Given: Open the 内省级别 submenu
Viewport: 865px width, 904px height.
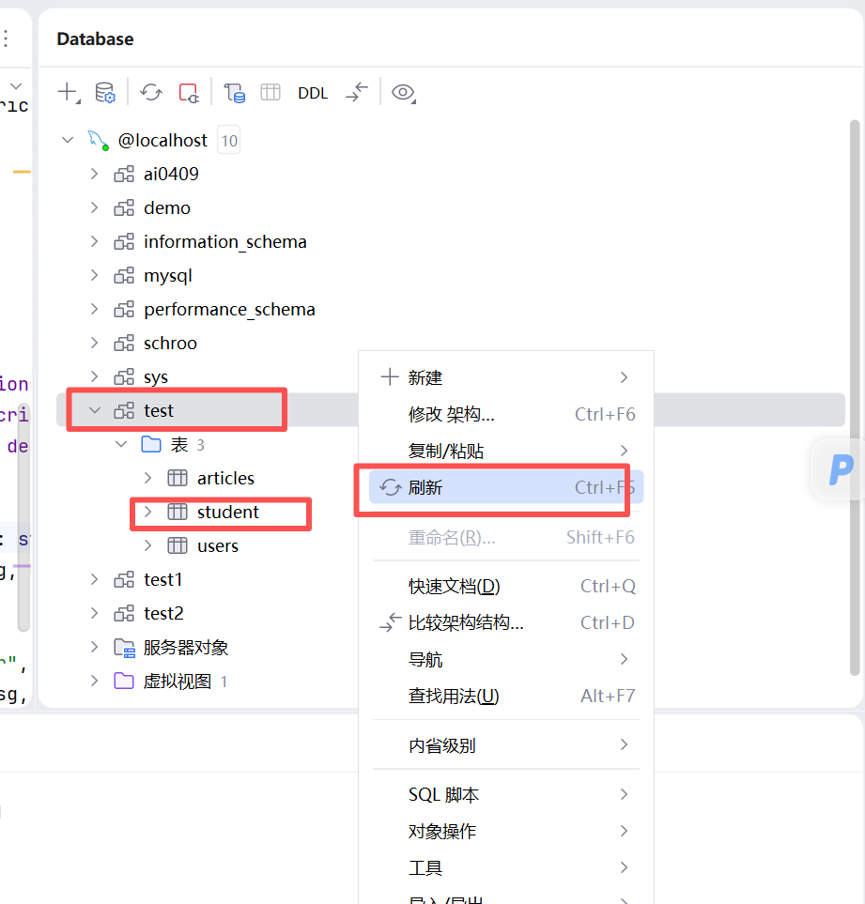Looking at the screenshot, I should [506, 745].
